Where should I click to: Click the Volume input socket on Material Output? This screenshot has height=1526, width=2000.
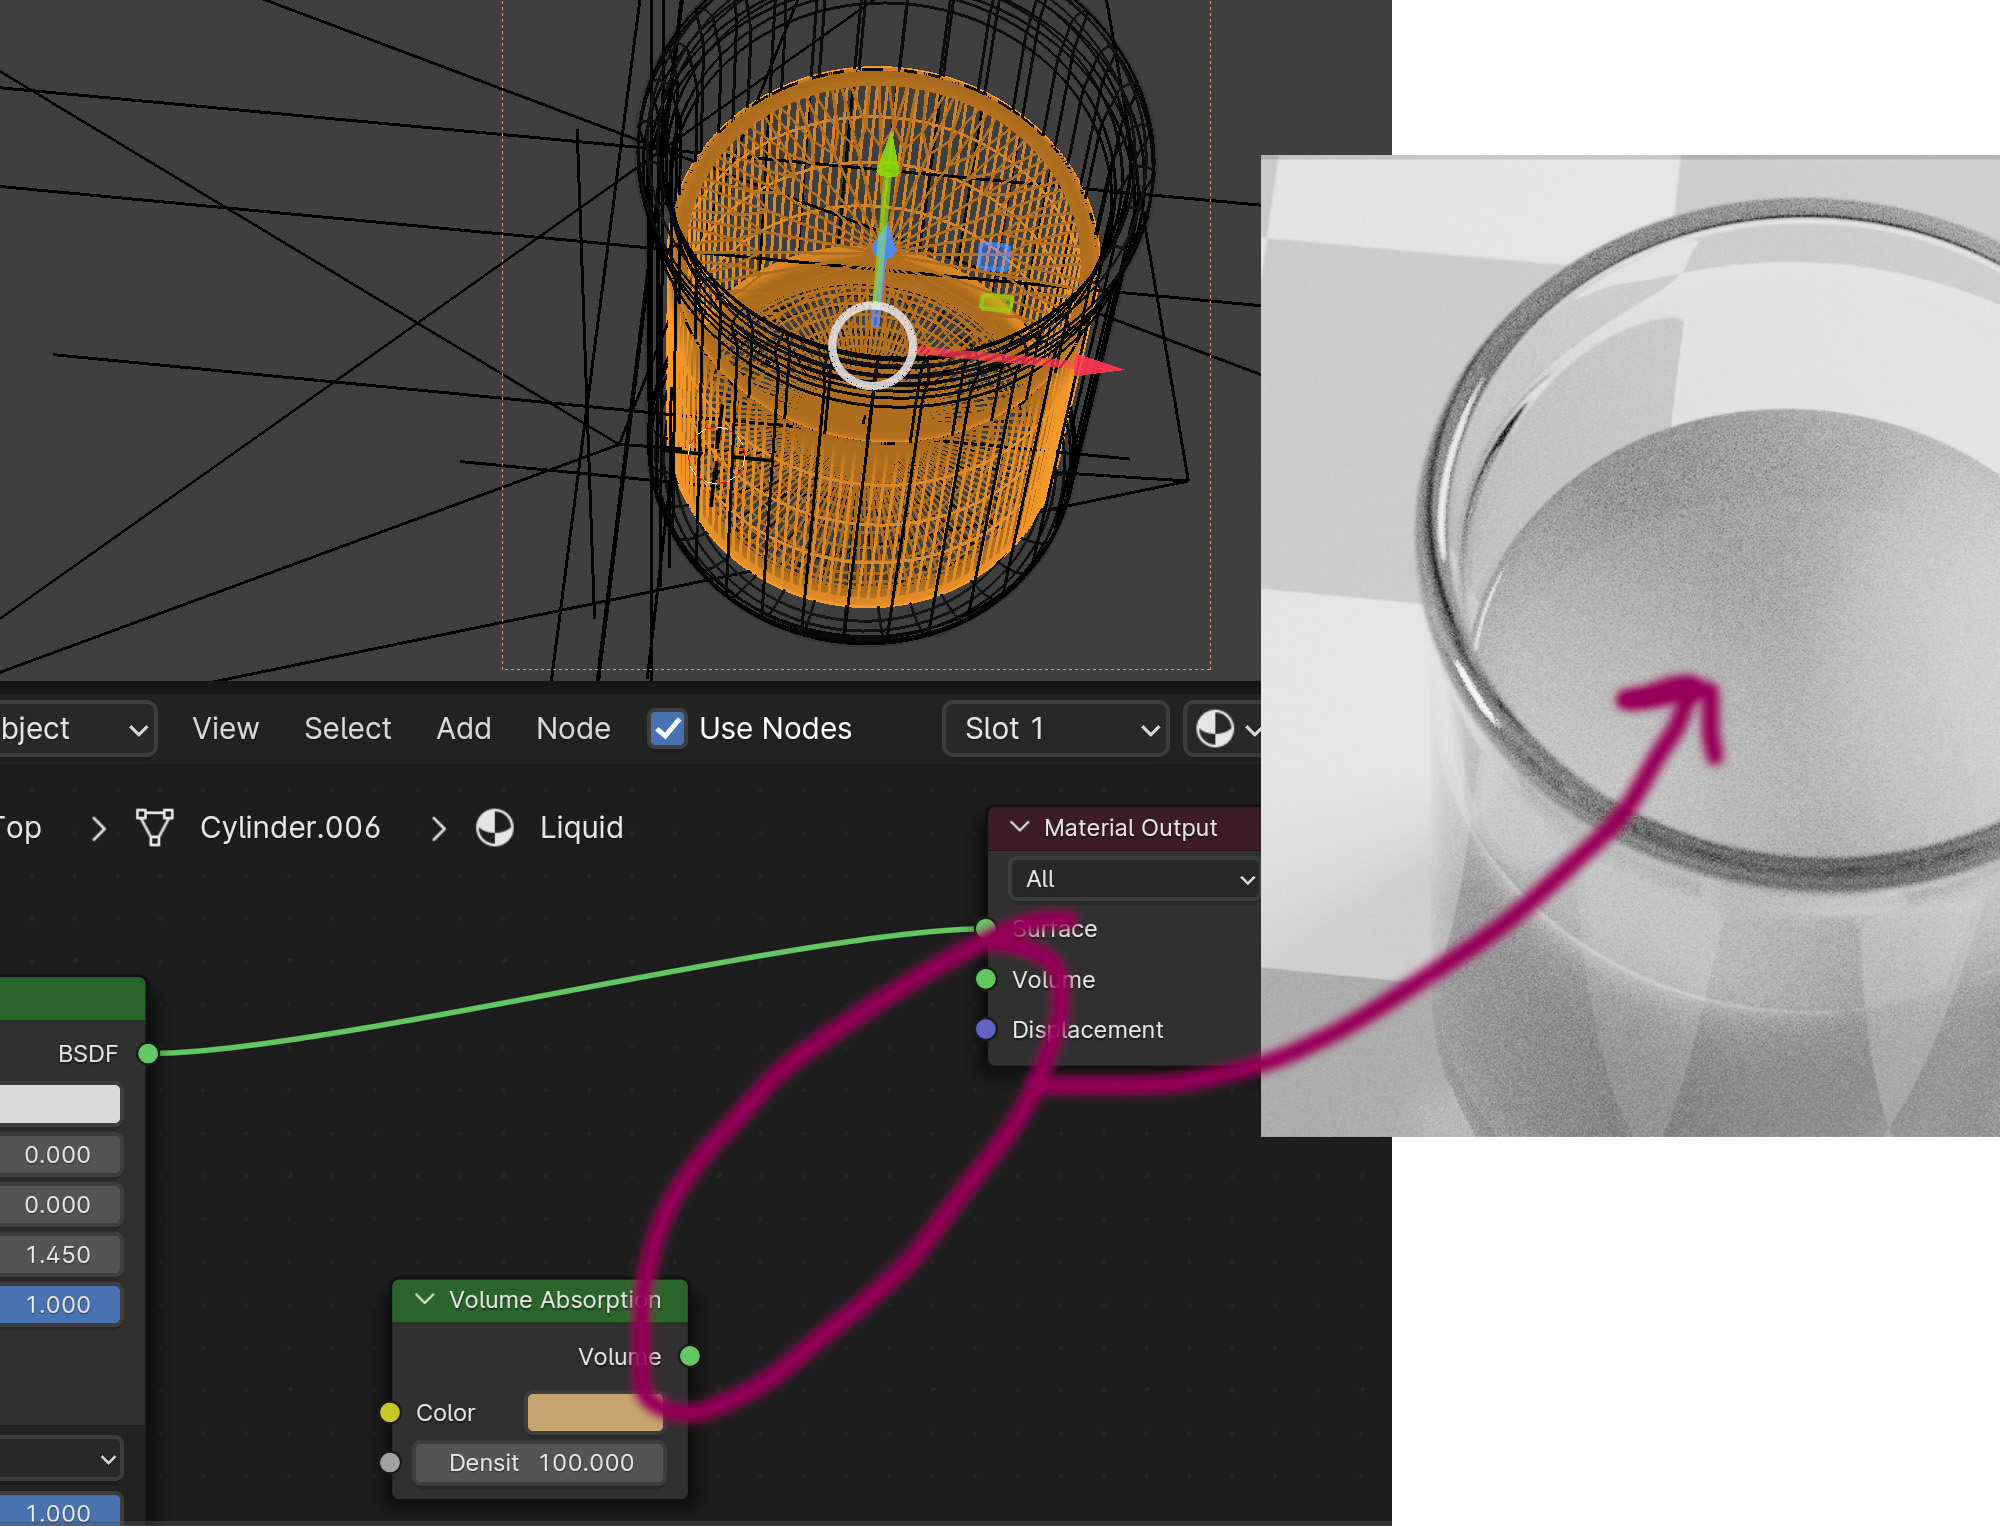(x=986, y=979)
